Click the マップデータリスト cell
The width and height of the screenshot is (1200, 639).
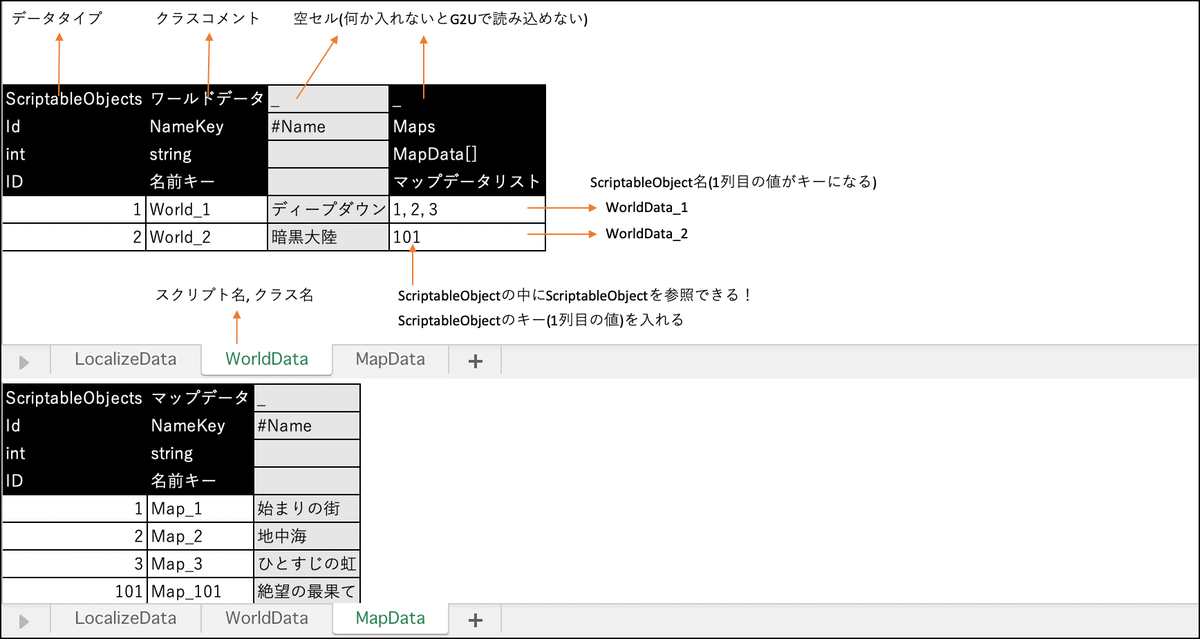[467, 182]
